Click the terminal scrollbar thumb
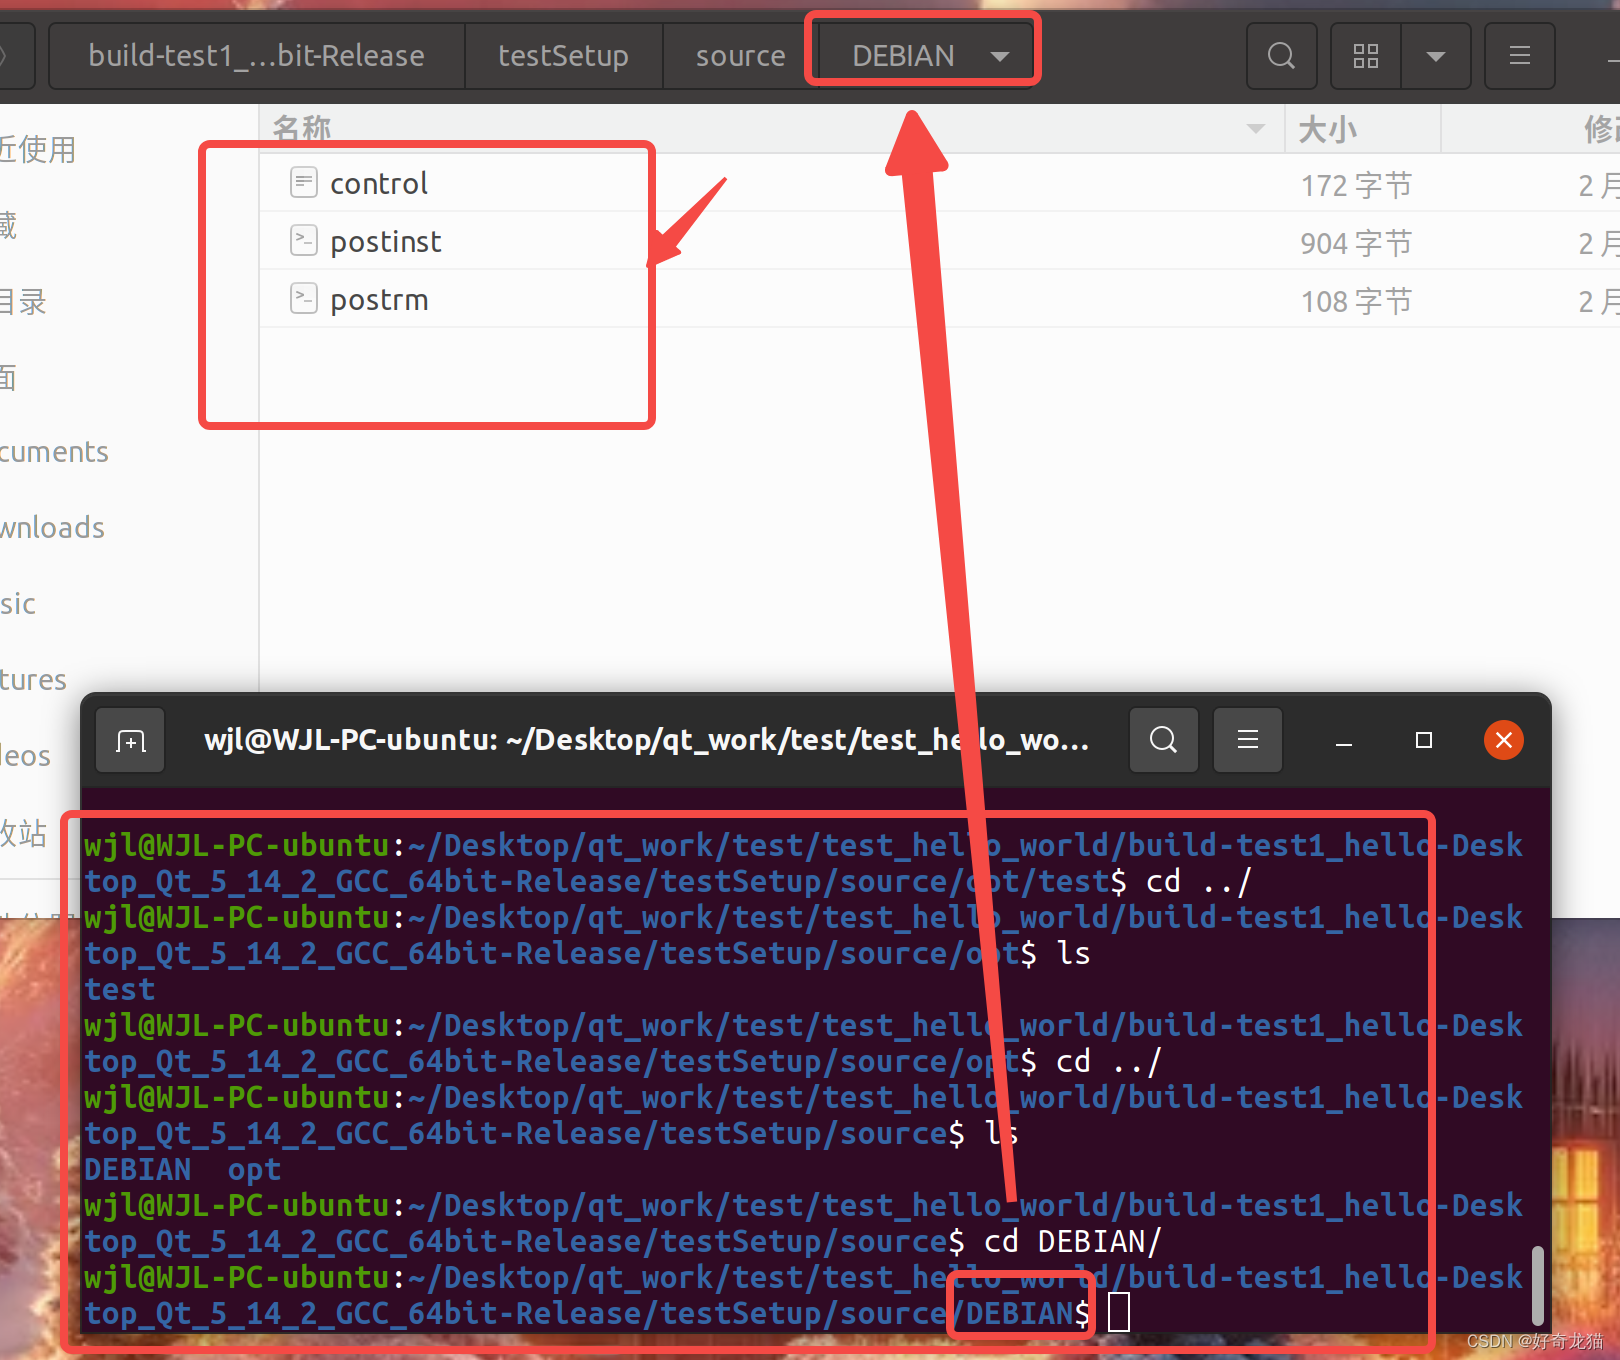Image resolution: width=1620 pixels, height=1360 pixels. point(1537,1285)
